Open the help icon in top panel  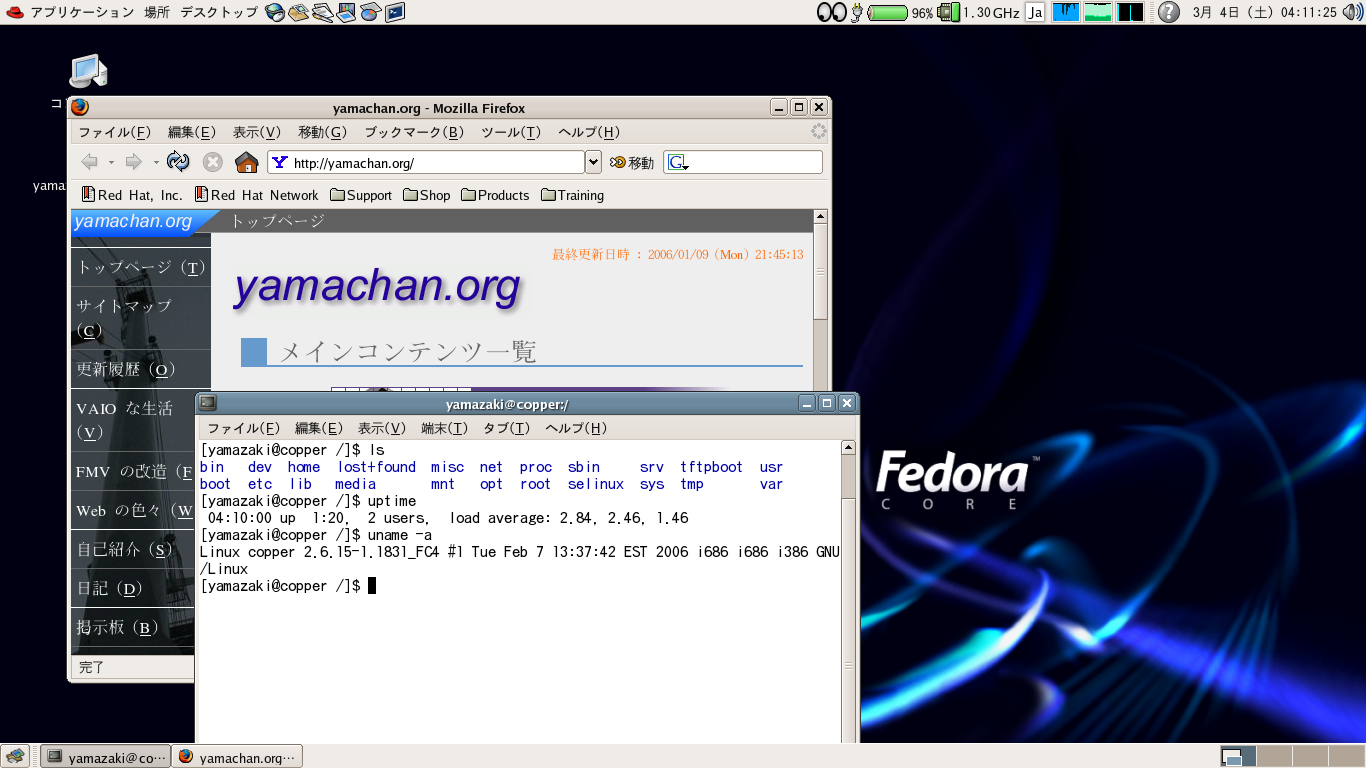[1168, 13]
